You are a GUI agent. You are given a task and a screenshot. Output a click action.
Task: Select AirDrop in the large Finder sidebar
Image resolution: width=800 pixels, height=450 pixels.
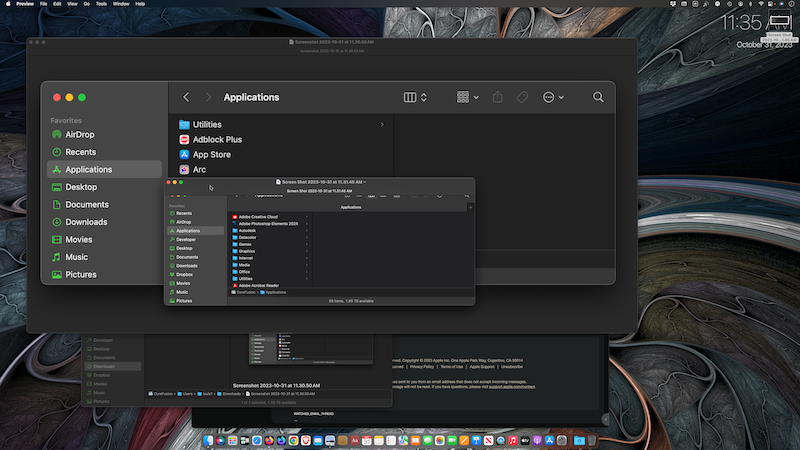click(78, 134)
